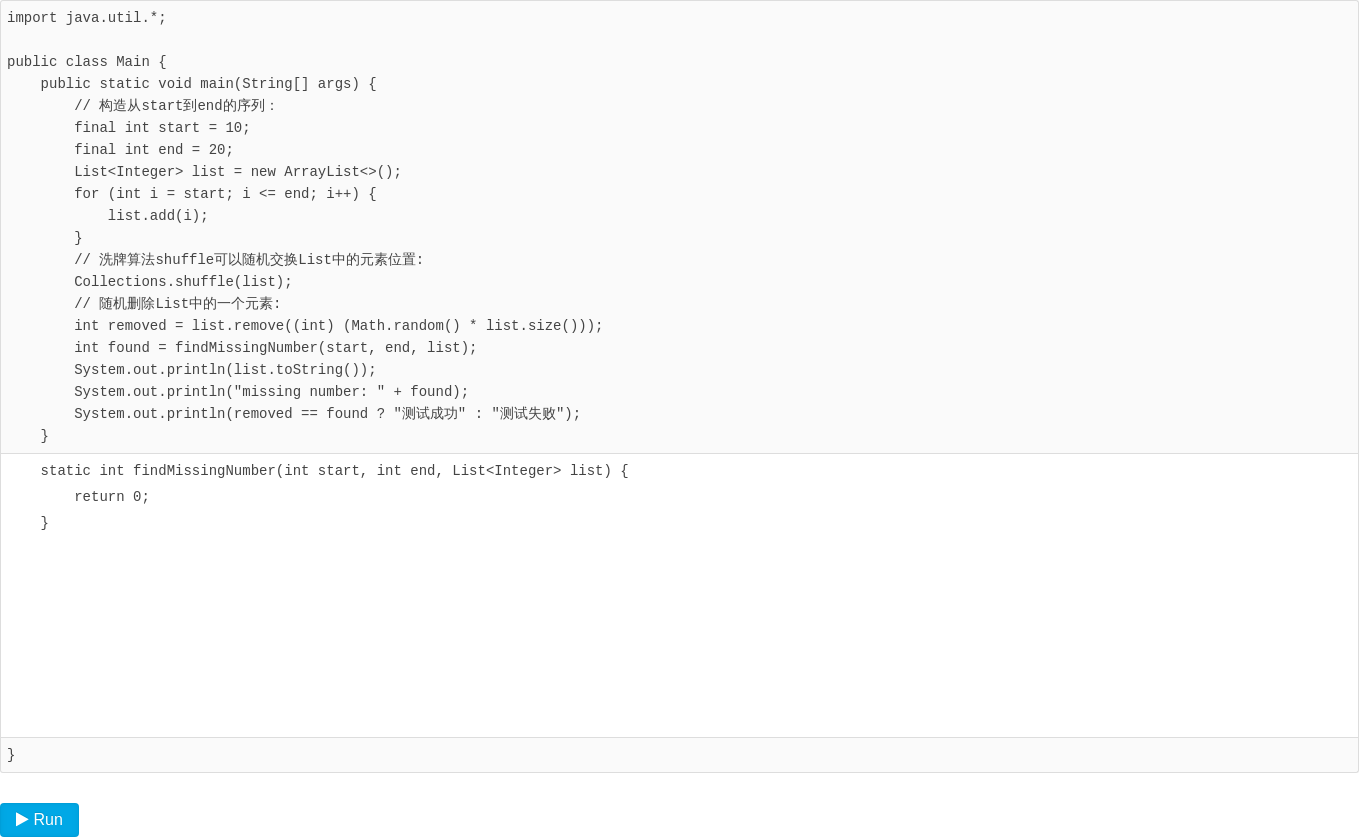The width and height of the screenshot is (1359, 837).
Task: Click the 'public class Main {' line
Action: (x=87, y=62)
